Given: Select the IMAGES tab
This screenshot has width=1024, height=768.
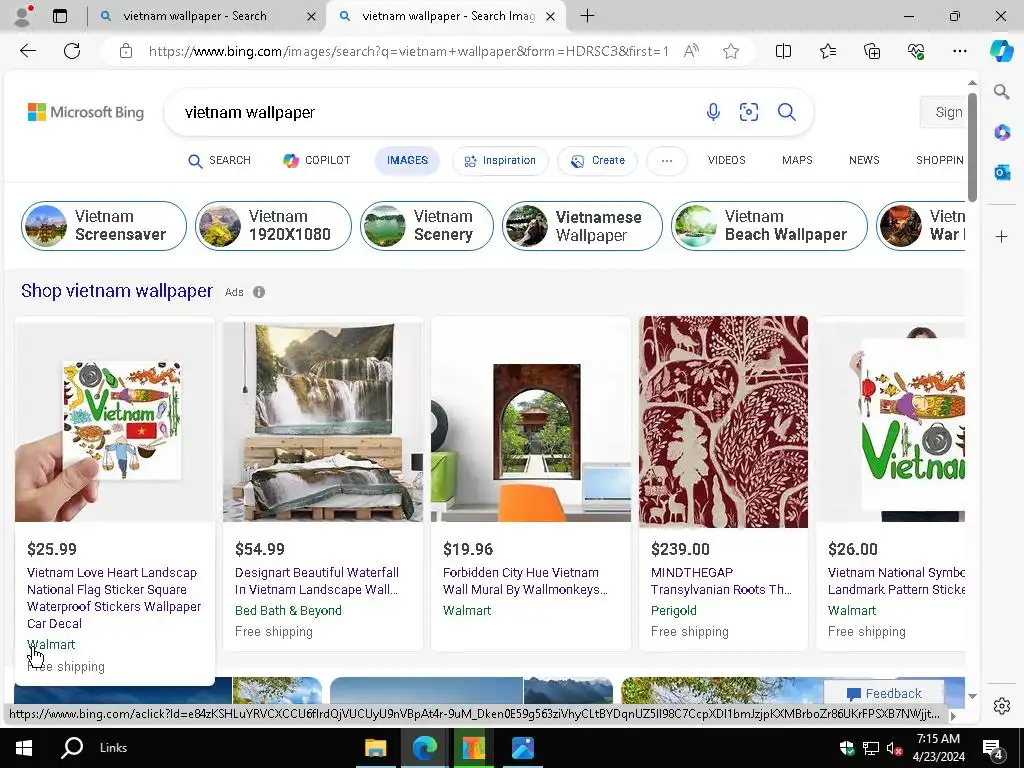Looking at the screenshot, I should click(x=407, y=160).
